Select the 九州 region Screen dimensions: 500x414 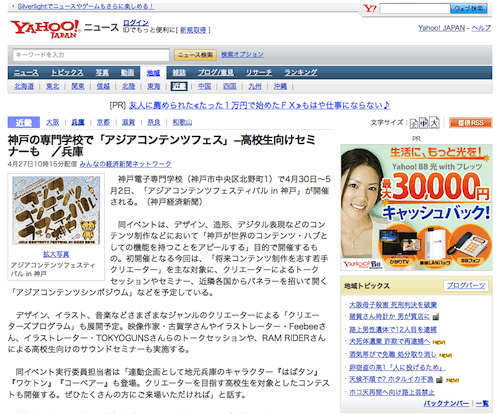pyautogui.click(x=255, y=86)
